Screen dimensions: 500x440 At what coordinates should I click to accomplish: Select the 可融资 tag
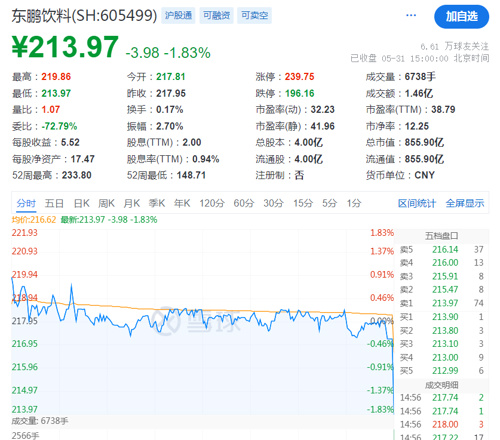(x=216, y=15)
